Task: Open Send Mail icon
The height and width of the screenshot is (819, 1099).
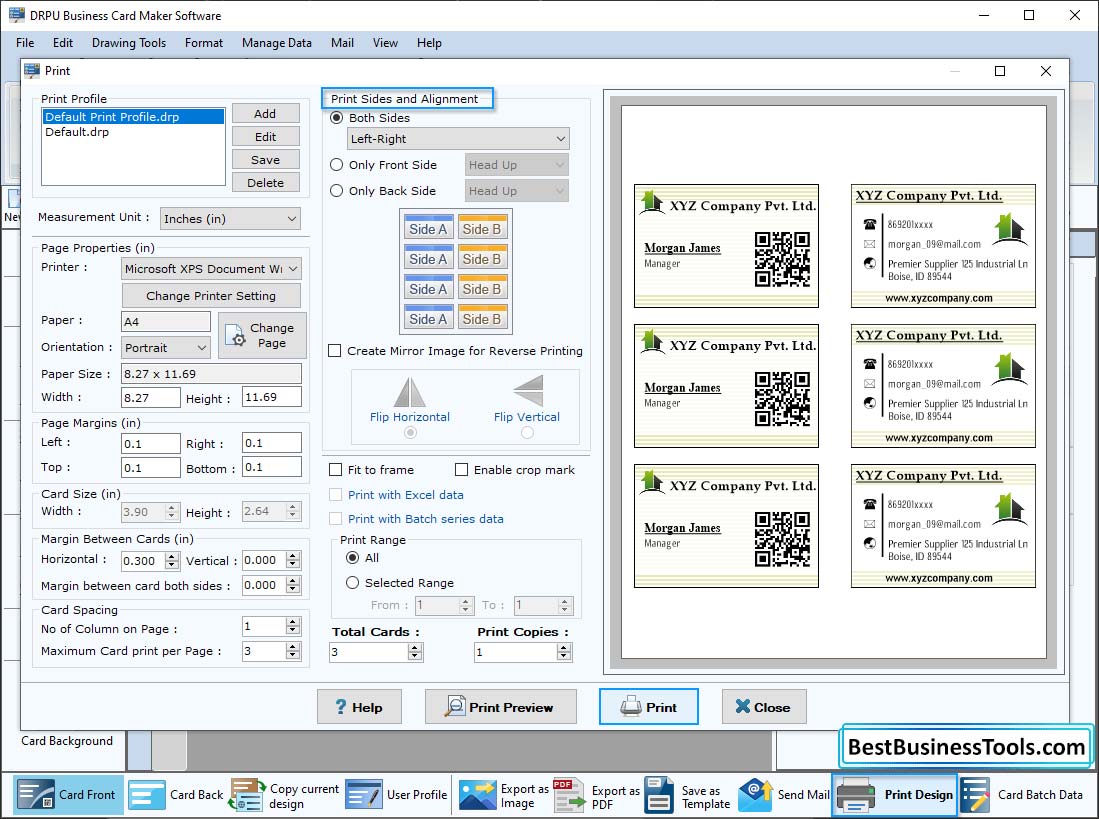Action: coord(756,795)
